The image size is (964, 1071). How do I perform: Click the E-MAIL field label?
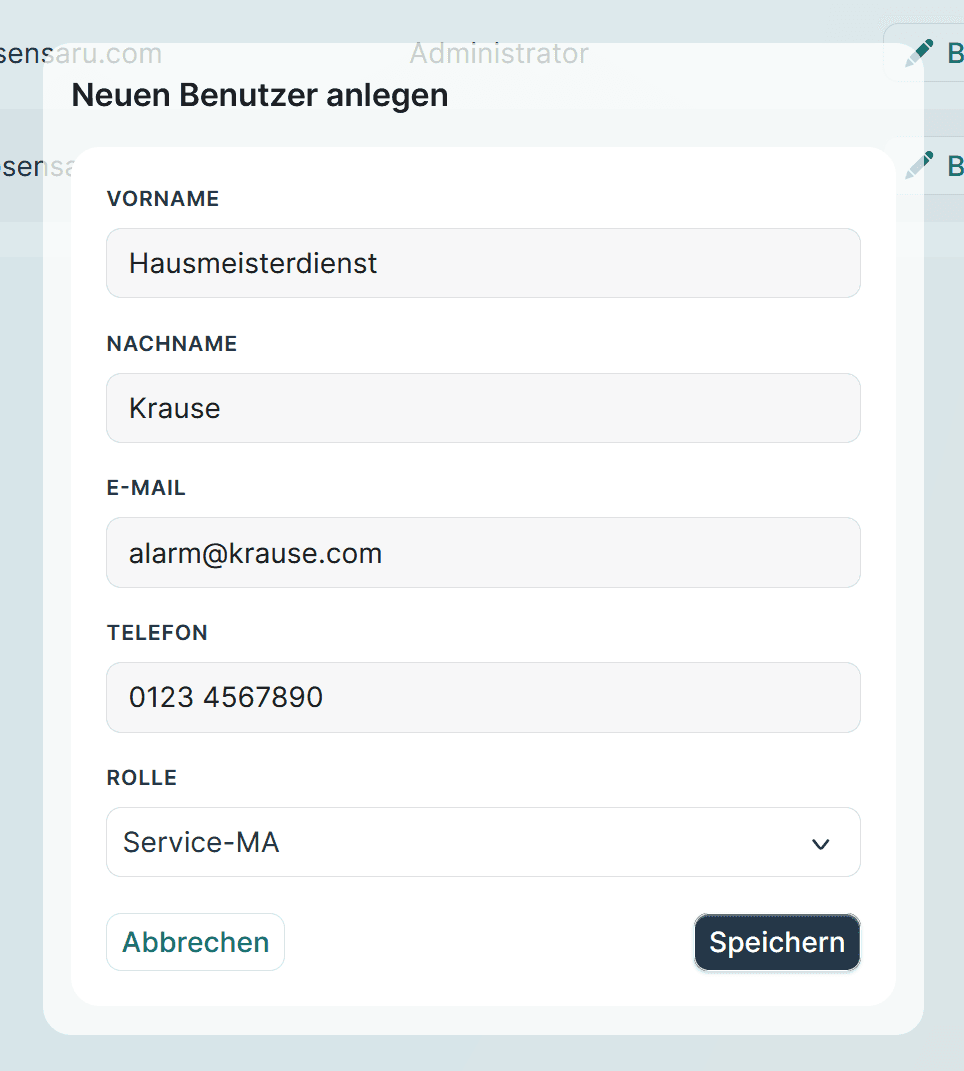146,488
